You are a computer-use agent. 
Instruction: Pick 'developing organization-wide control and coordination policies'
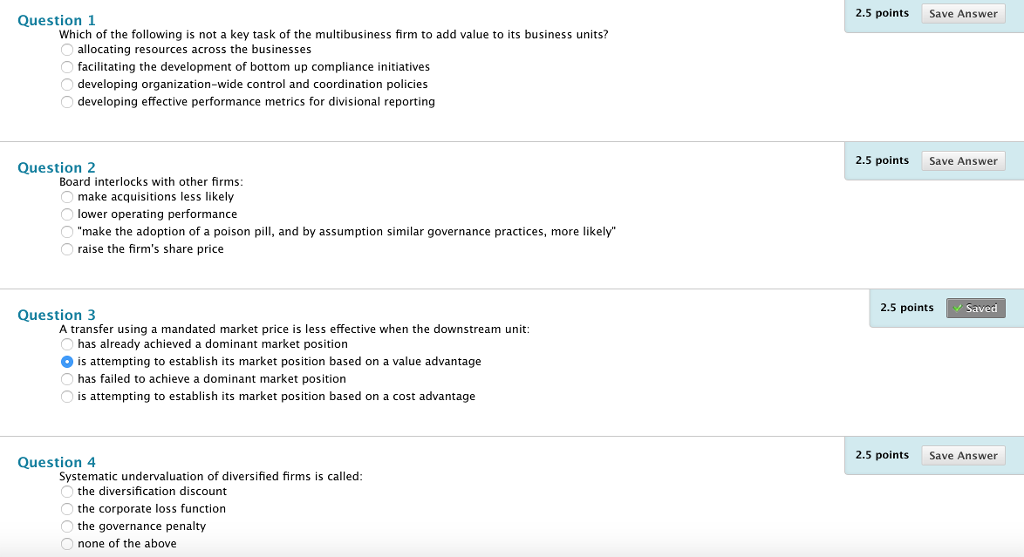[67, 84]
